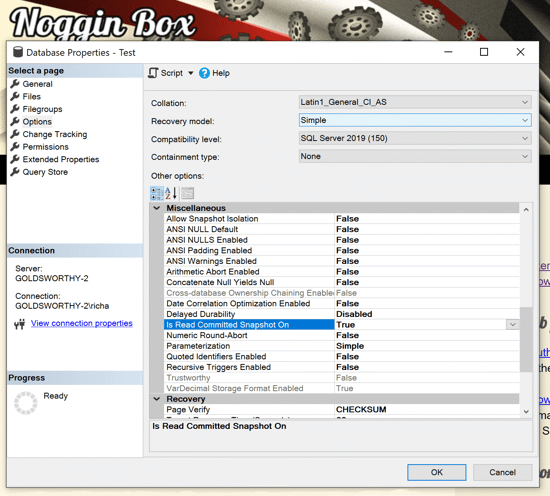Select the Parameterization row

click(342, 346)
